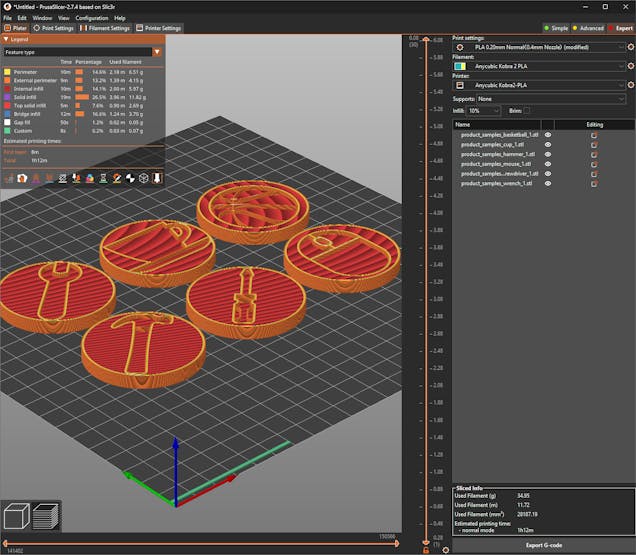
Task: Click the 3D editor view cube icon
Action: pos(16,517)
